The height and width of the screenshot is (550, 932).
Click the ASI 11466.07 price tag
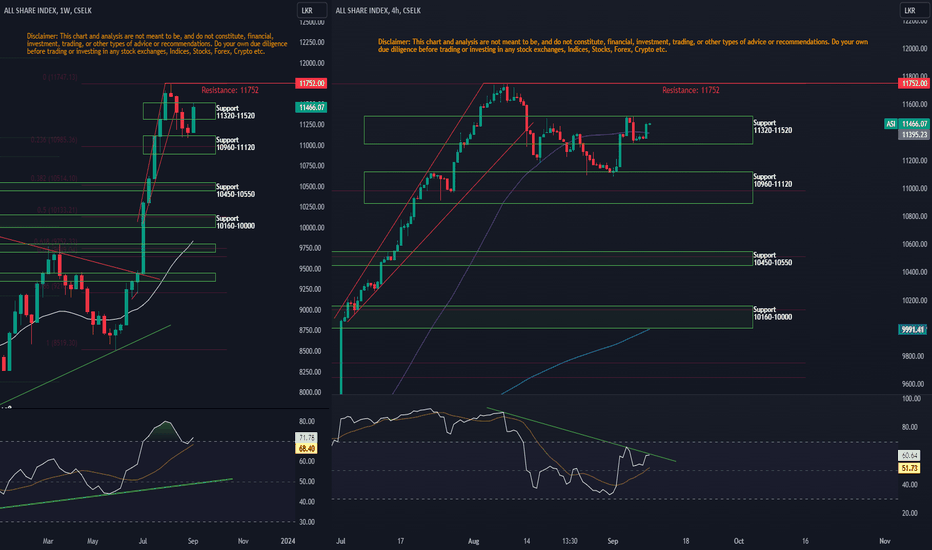point(906,124)
